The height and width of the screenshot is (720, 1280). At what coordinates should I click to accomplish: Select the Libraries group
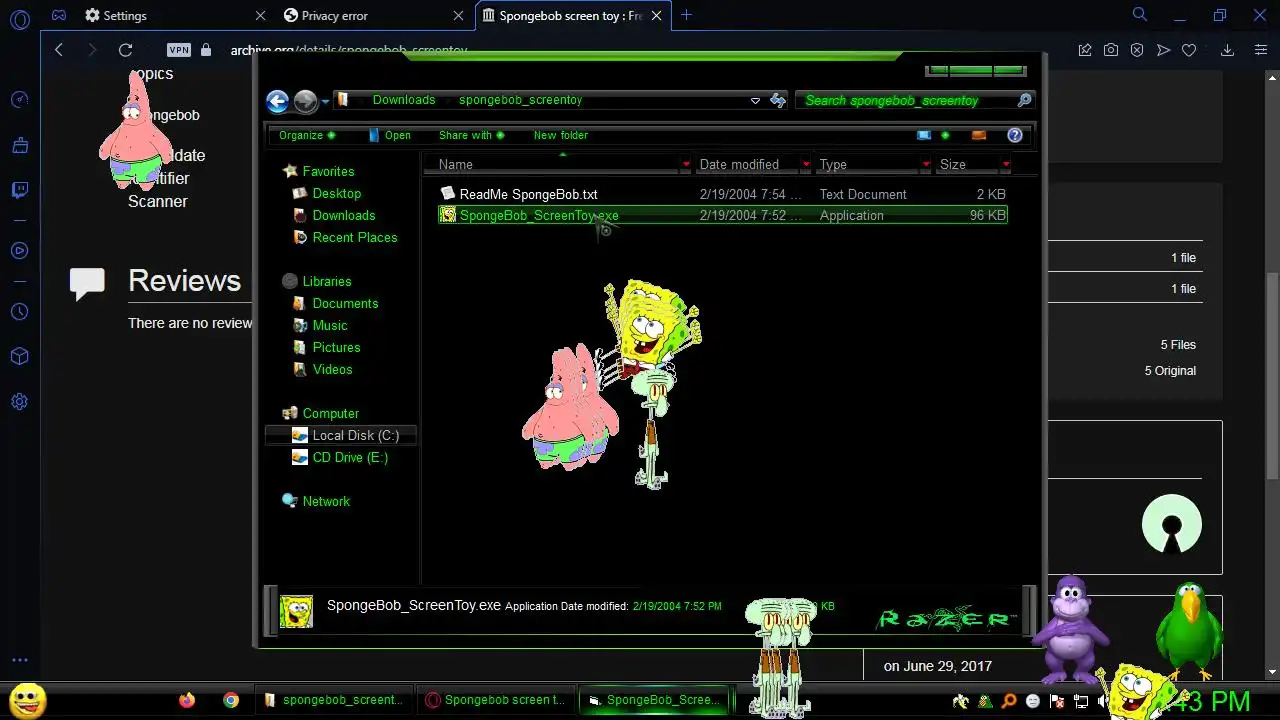326,281
